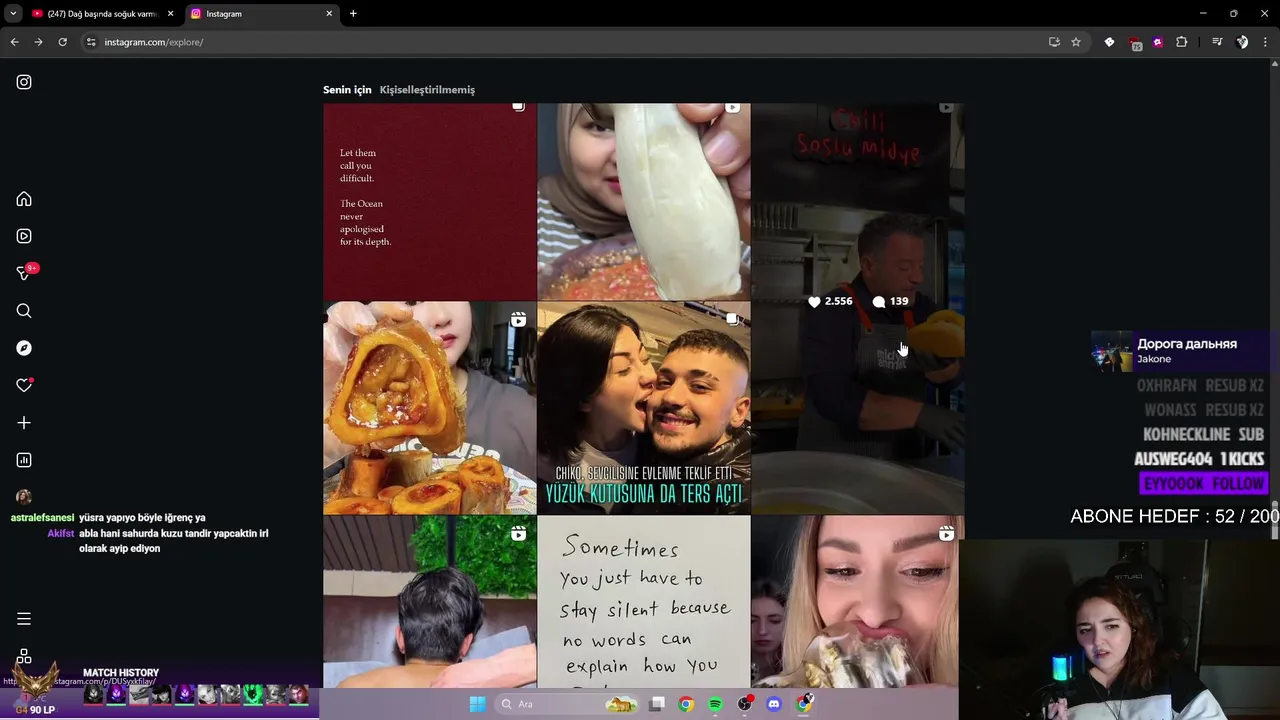Open the stuffed pastry food reel
This screenshot has width=1280, height=720.
pyautogui.click(x=430, y=408)
